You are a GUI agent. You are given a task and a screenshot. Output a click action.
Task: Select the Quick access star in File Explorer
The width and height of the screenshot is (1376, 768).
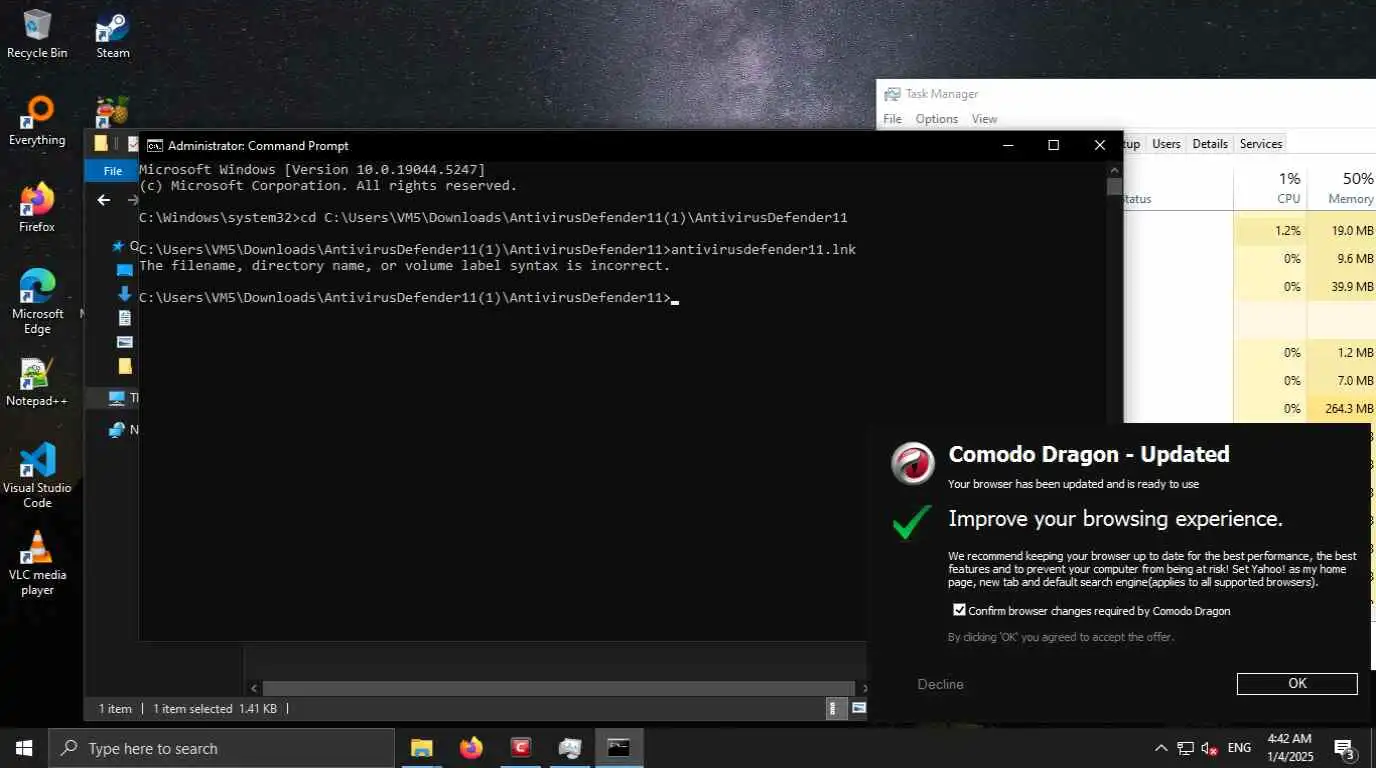pos(118,245)
